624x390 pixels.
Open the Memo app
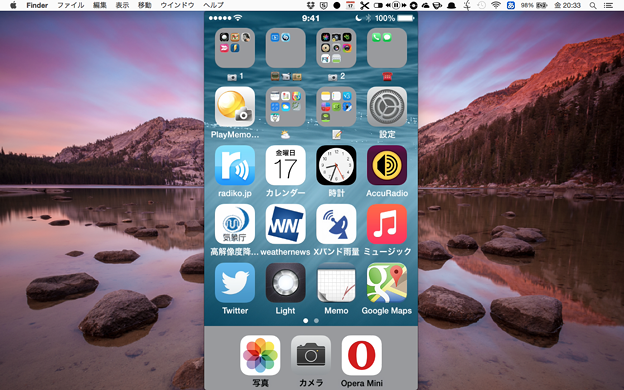pyautogui.click(x=336, y=283)
